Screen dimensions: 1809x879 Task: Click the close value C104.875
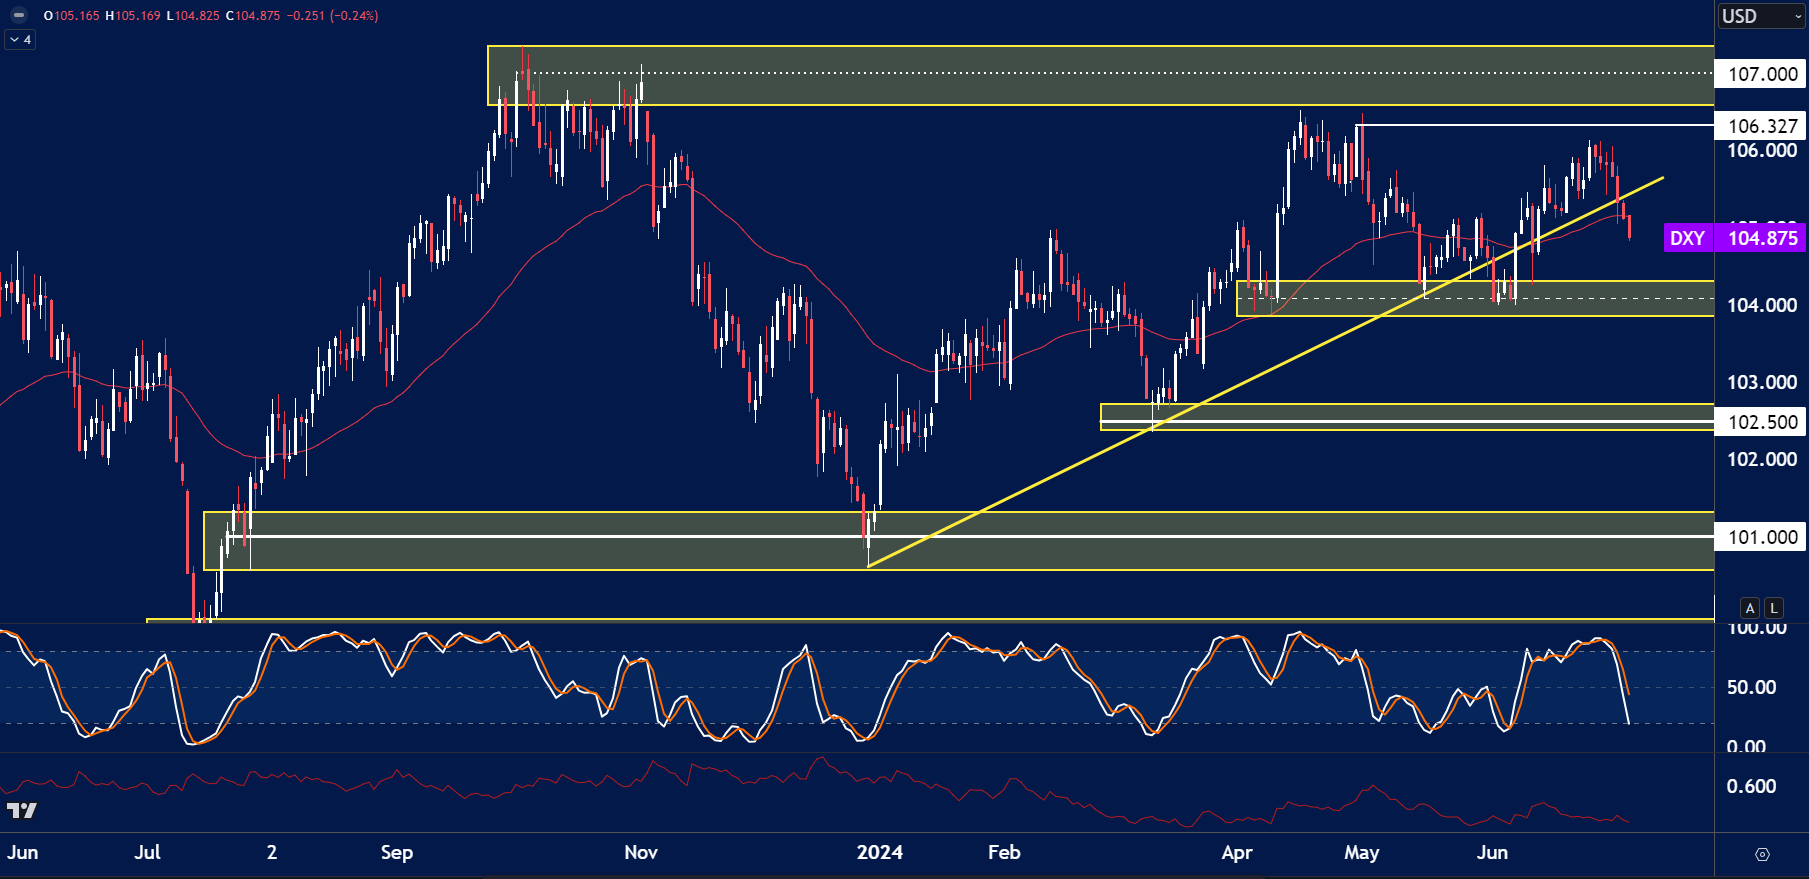252,16
